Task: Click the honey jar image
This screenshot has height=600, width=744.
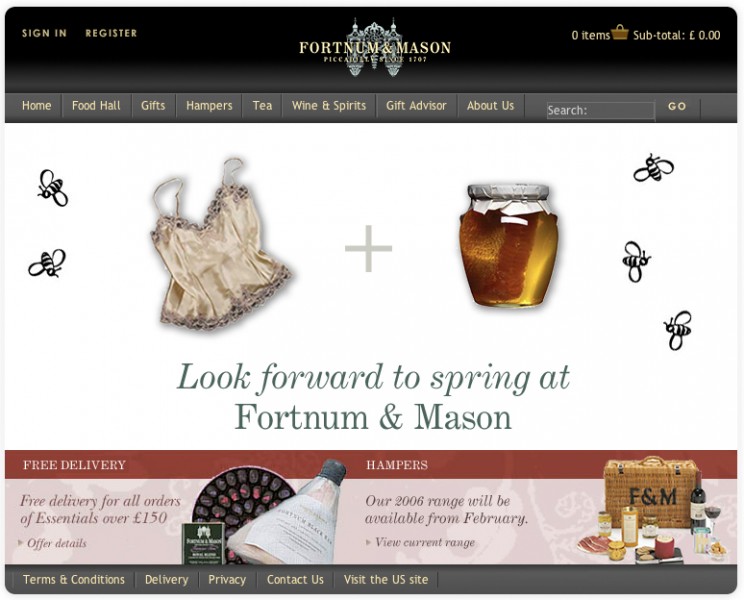Action: coord(509,245)
